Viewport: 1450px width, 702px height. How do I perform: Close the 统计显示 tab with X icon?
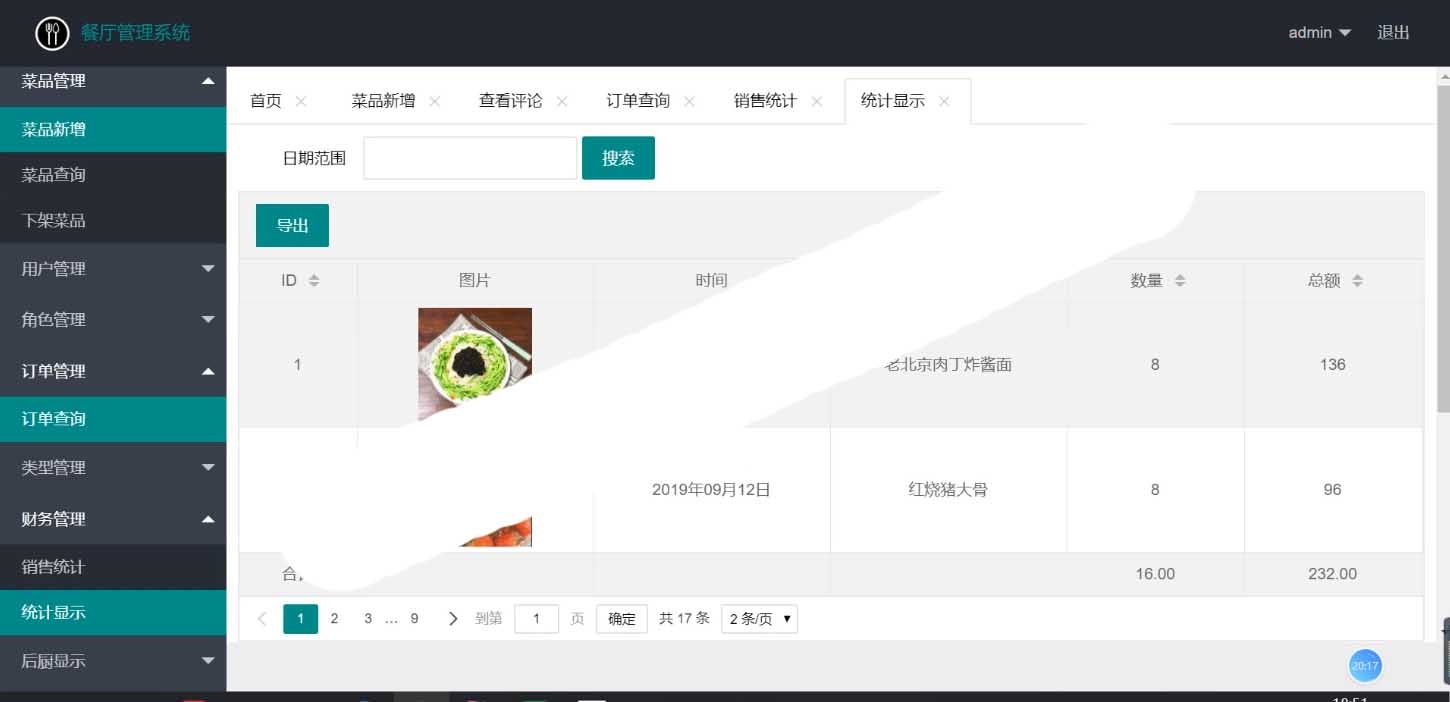pos(944,101)
